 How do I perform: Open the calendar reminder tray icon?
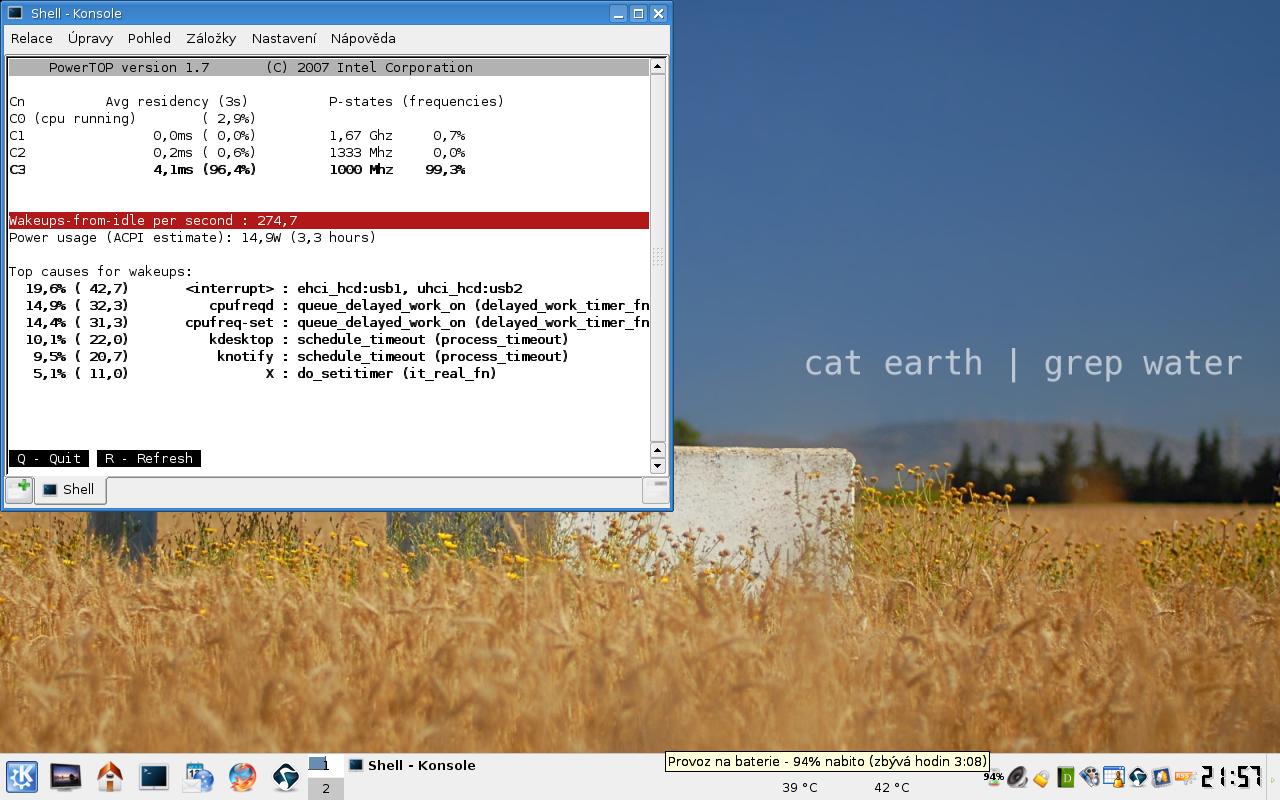[1113, 777]
